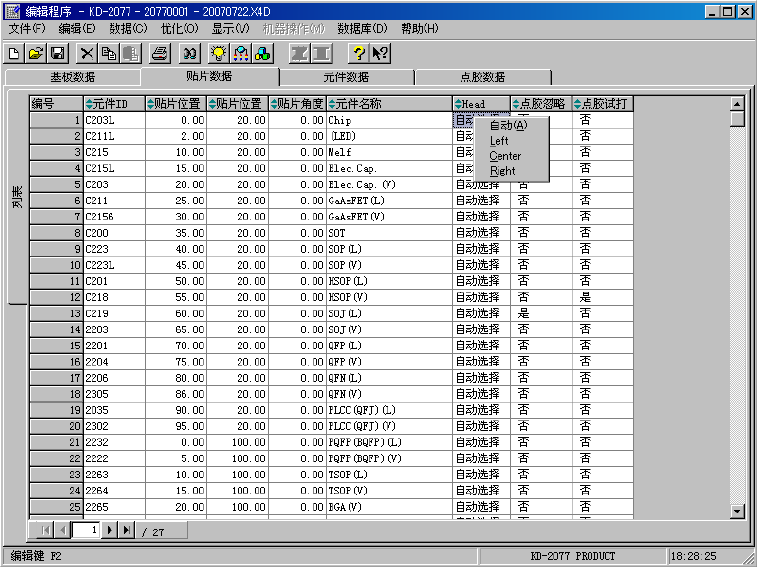
Task: Click the page number input field
Action: tap(87, 530)
